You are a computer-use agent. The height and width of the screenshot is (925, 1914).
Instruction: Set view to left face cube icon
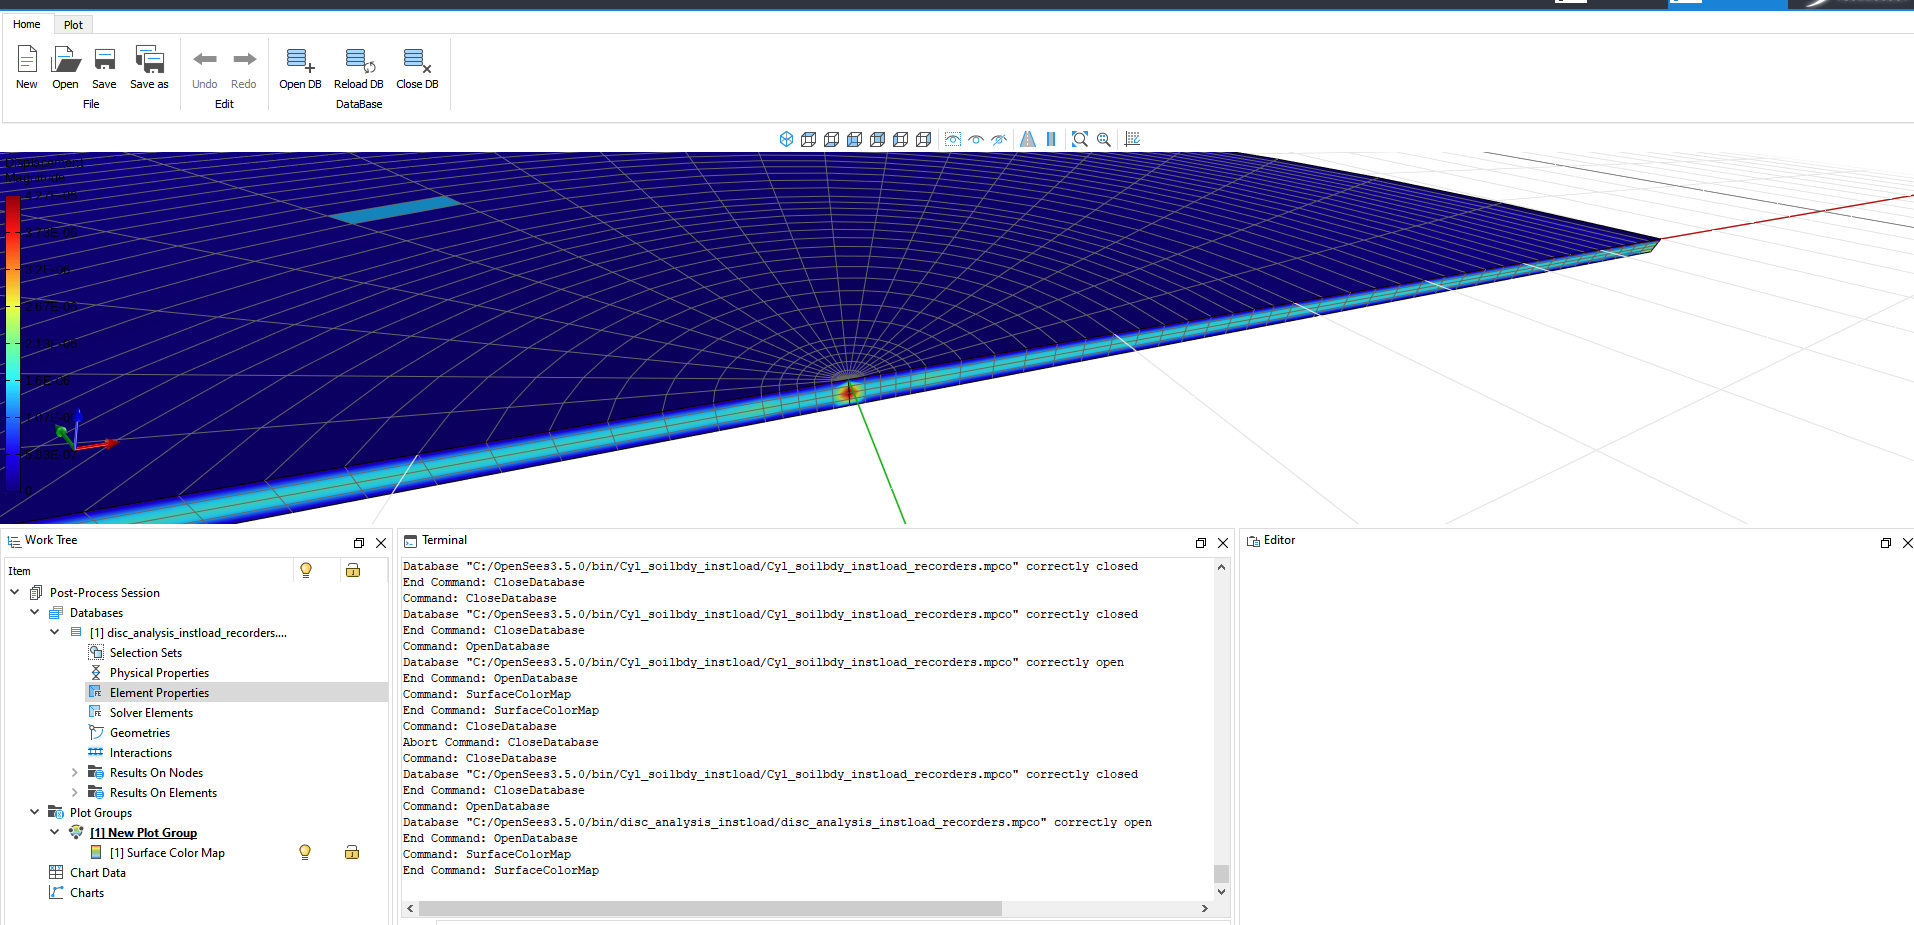(901, 139)
